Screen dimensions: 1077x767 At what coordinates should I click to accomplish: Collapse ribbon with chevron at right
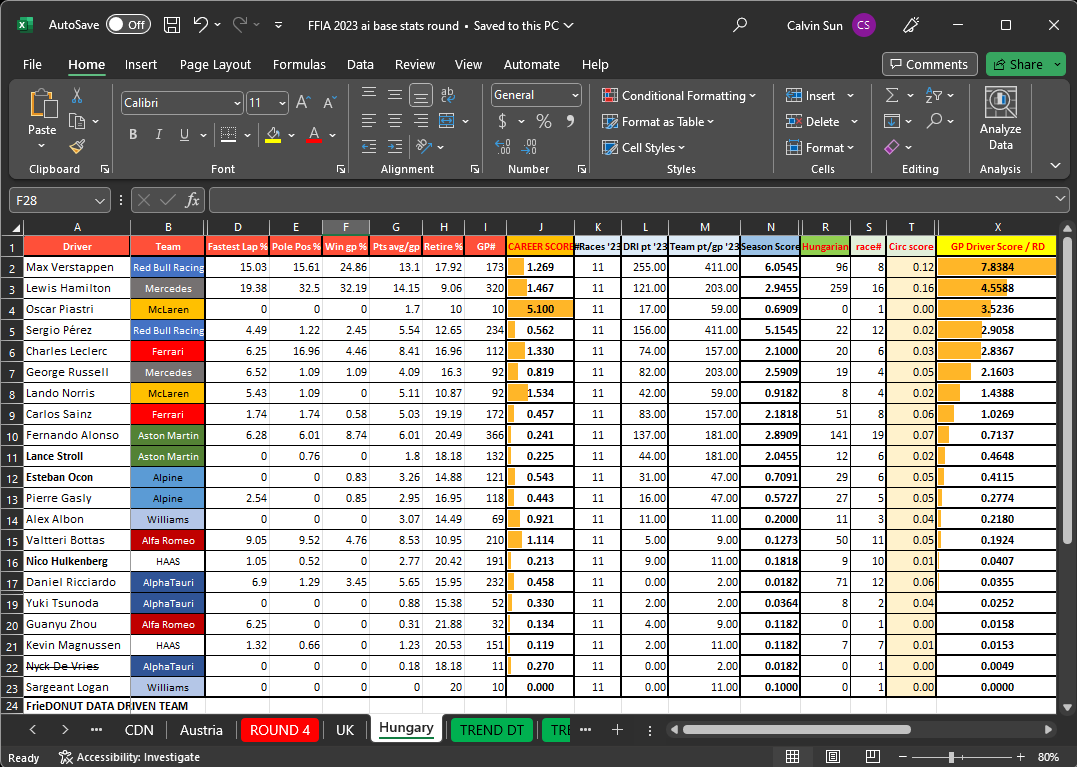point(1055,165)
